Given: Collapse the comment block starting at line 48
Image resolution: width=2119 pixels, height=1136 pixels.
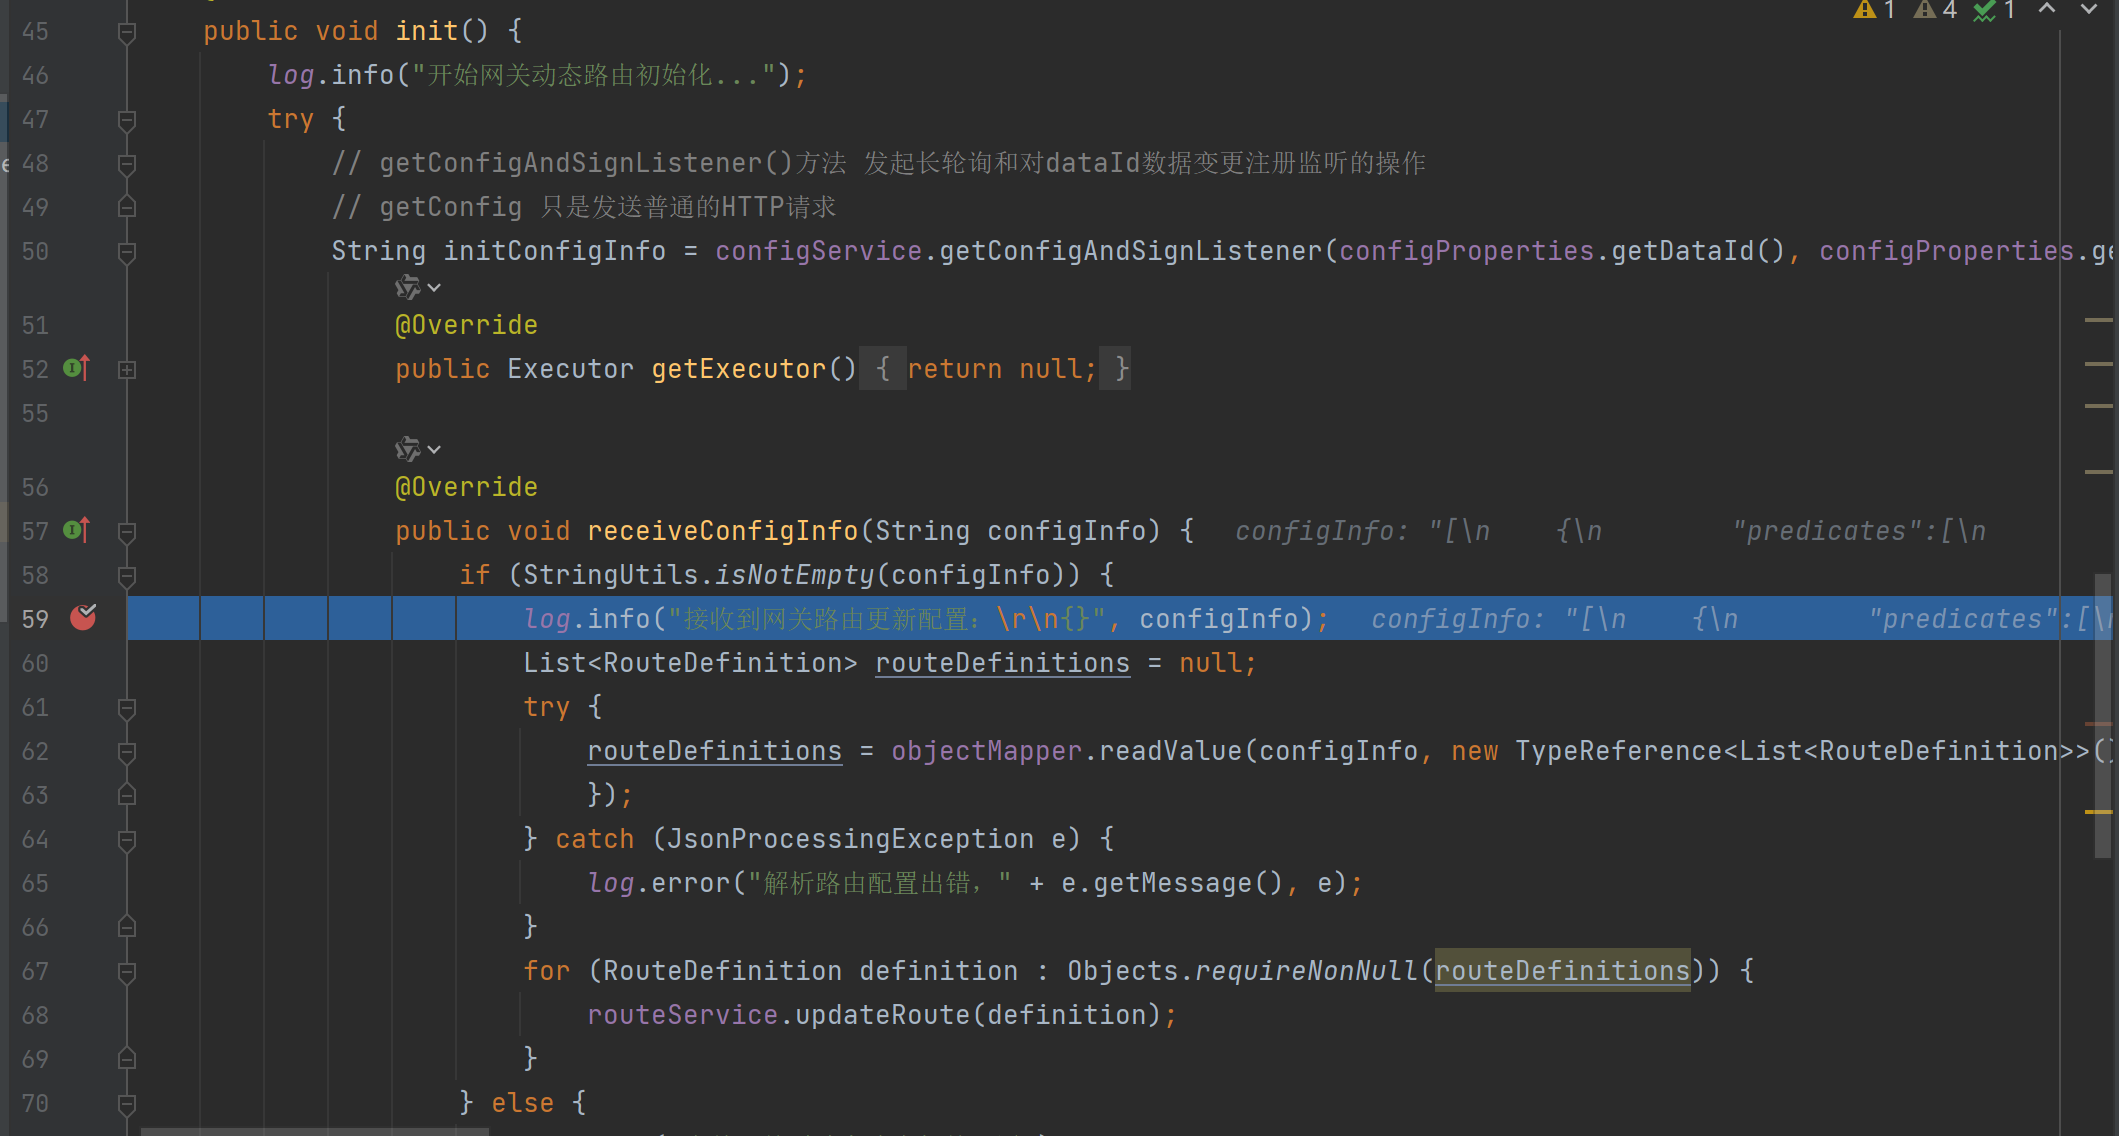Looking at the screenshot, I should 127,164.
